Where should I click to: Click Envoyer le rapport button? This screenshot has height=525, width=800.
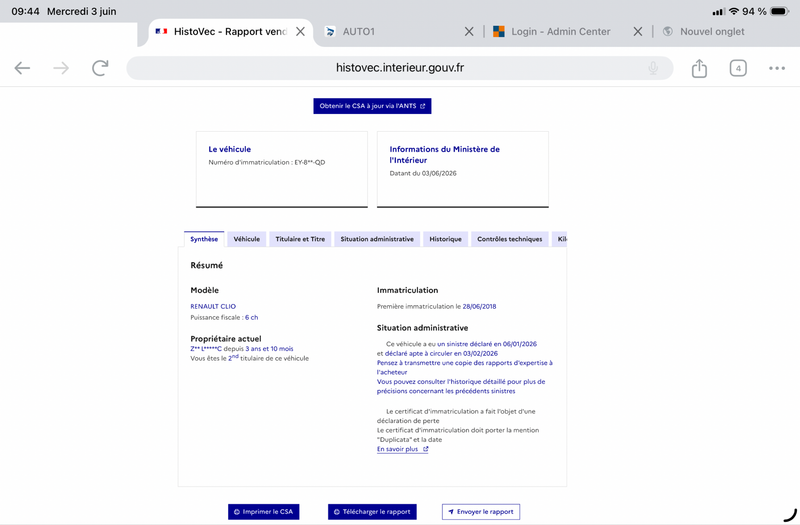click(x=481, y=512)
